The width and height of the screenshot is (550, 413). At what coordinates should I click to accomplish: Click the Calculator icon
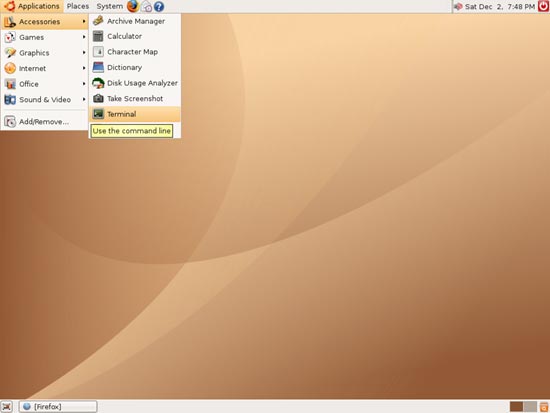coord(98,36)
